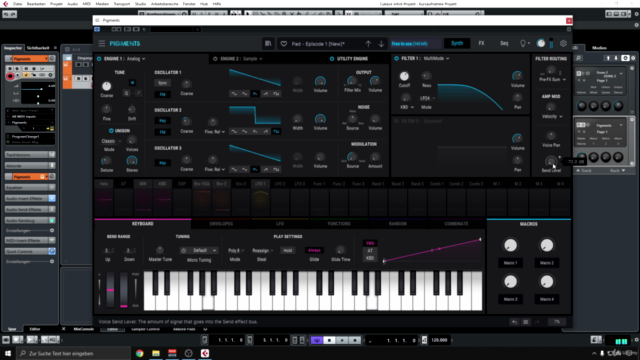Select ramp waveform for Oscillator 1
Screen dimensions: 640x360
[x=266, y=93]
